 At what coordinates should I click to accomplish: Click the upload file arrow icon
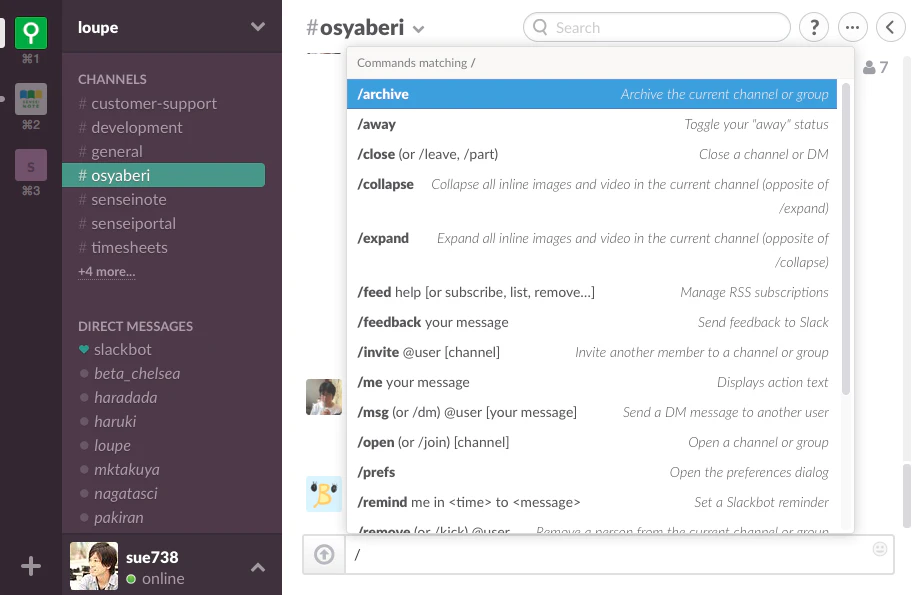[x=324, y=554]
